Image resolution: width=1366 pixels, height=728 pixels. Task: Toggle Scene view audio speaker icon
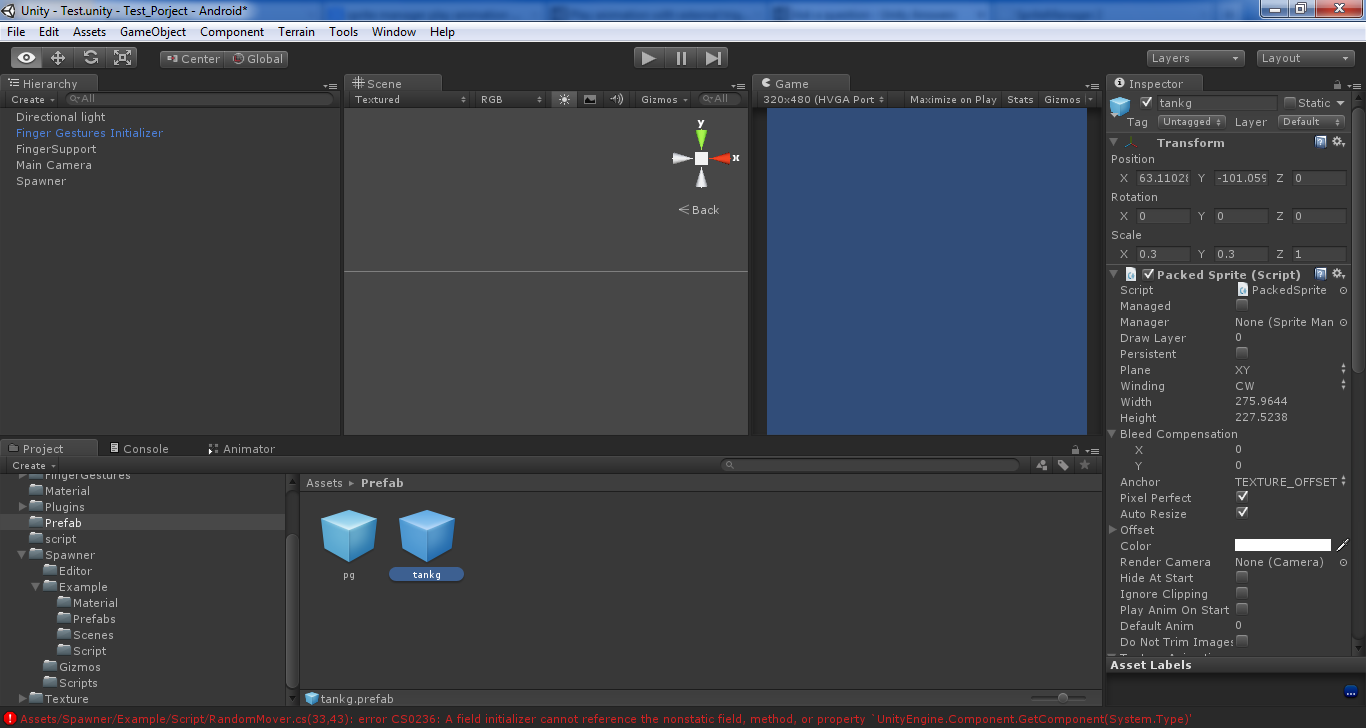tap(616, 99)
